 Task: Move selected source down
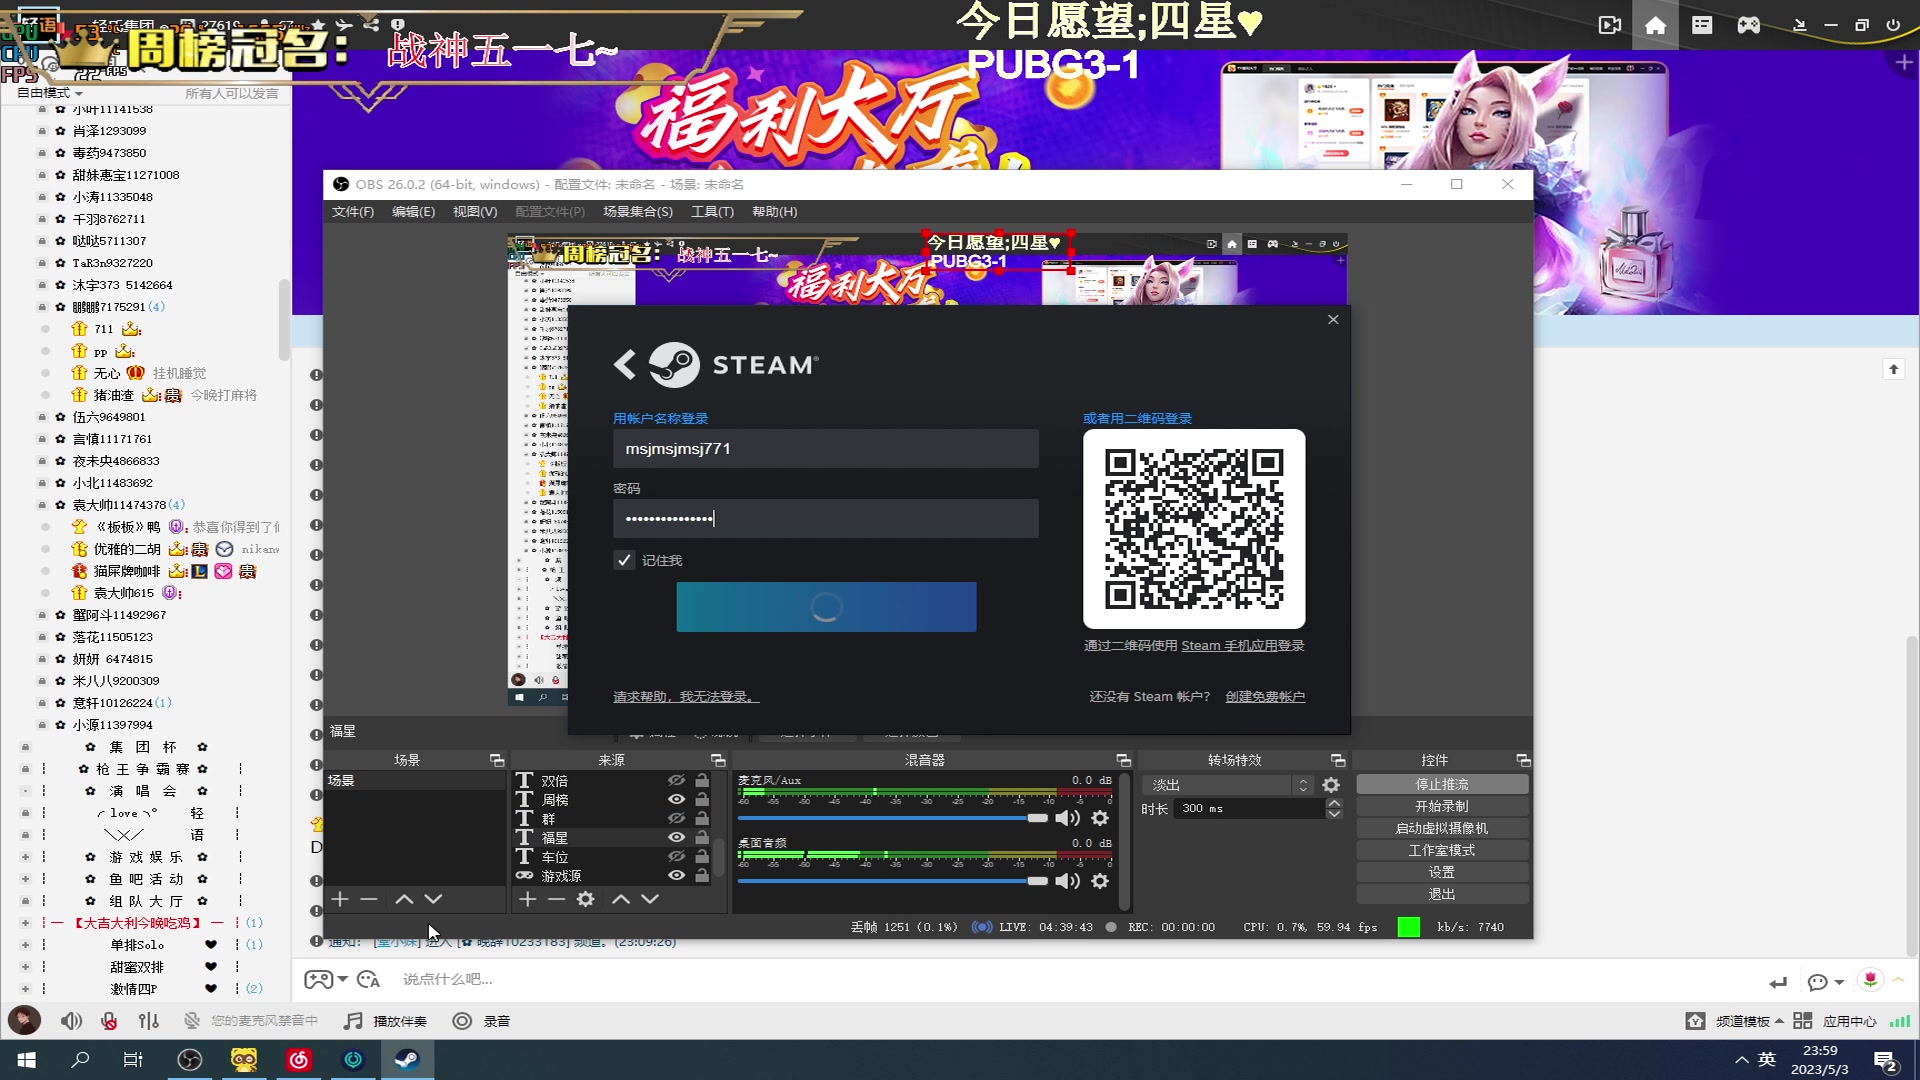650,900
